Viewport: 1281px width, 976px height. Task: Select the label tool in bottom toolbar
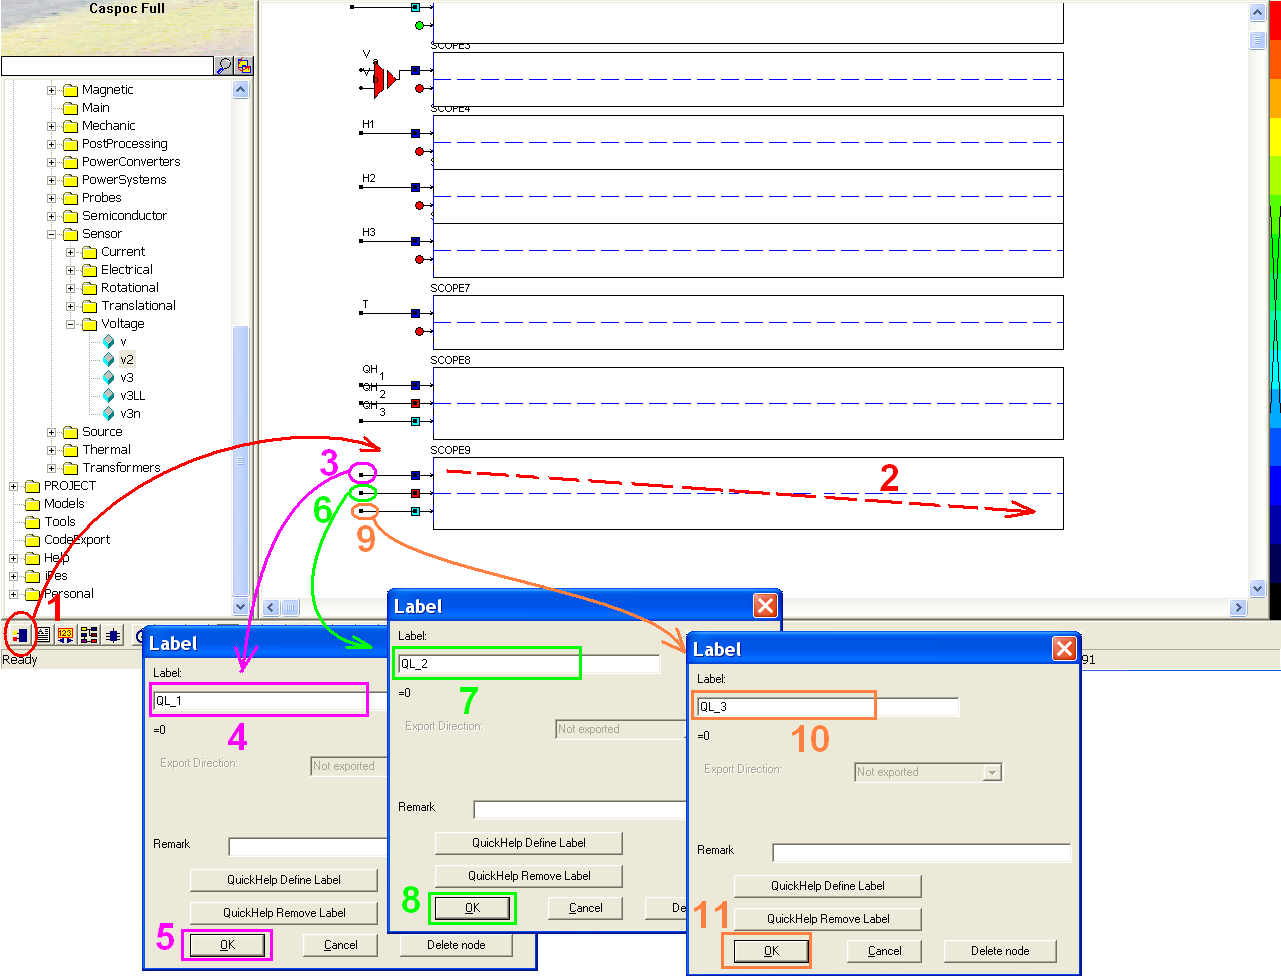(20, 634)
